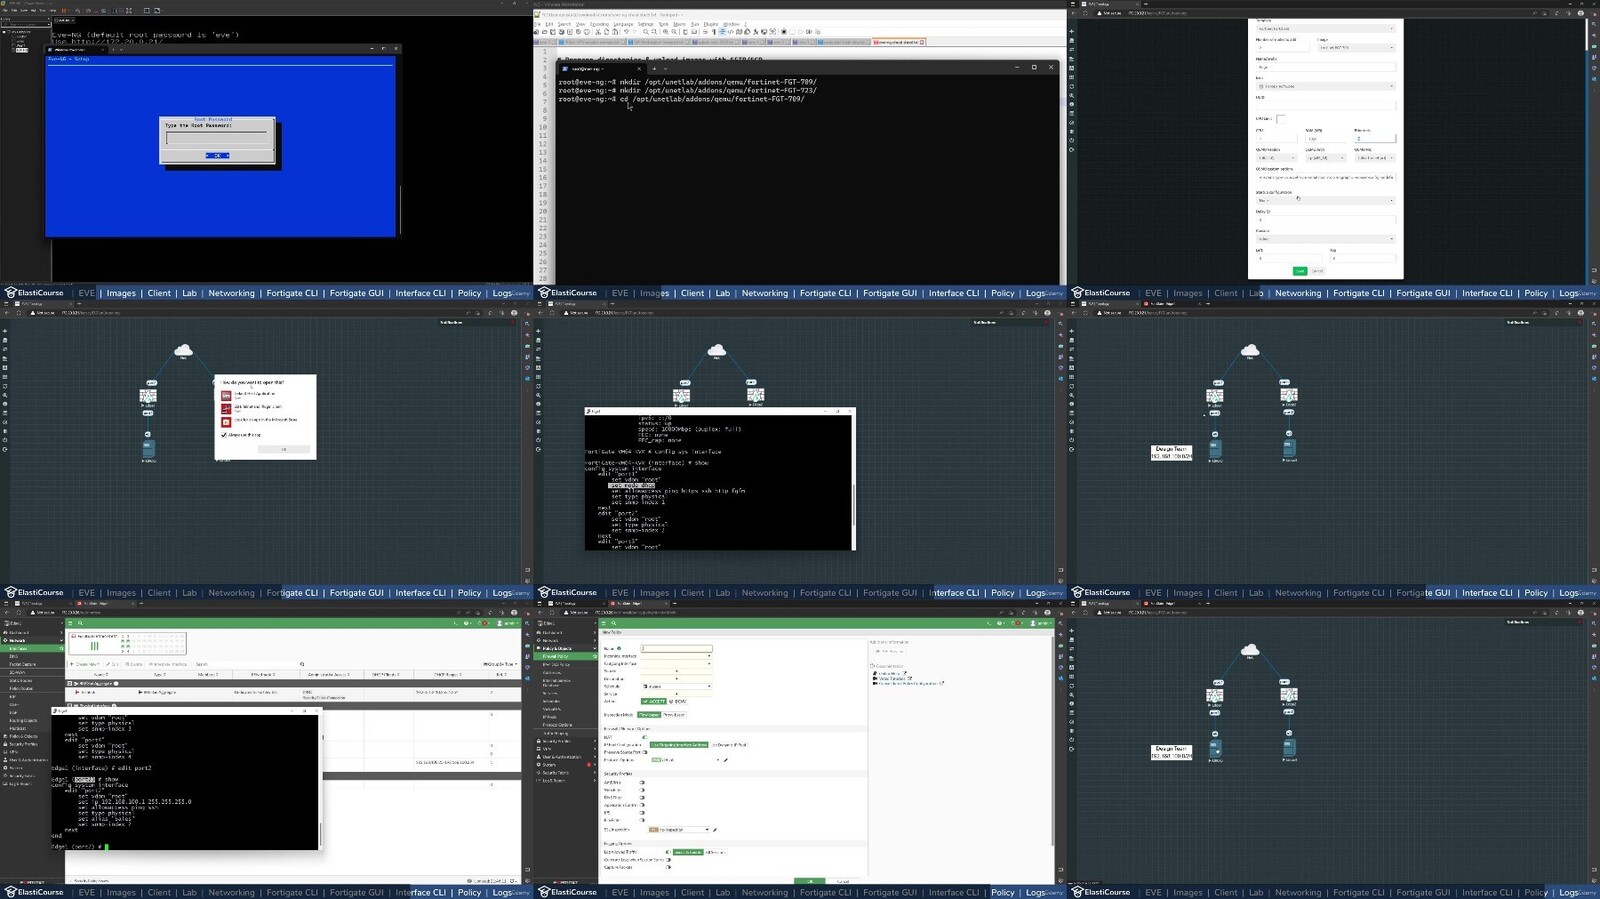This screenshot has width=1600, height=899.
Task: Open the Console dropdown in the add-node form
Action: point(1325,239)
